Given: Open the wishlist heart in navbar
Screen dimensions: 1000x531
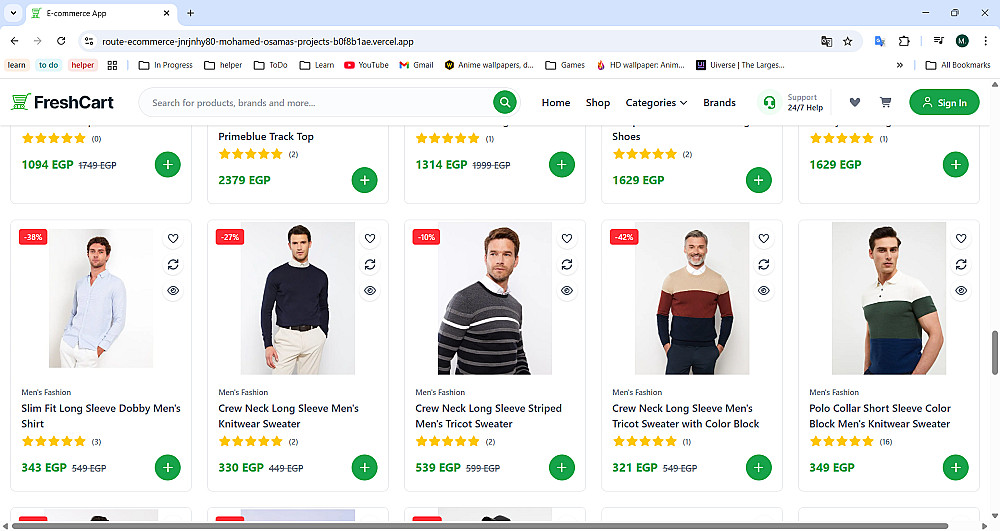Looking at the screenshot, I should (x=855, y=102).
